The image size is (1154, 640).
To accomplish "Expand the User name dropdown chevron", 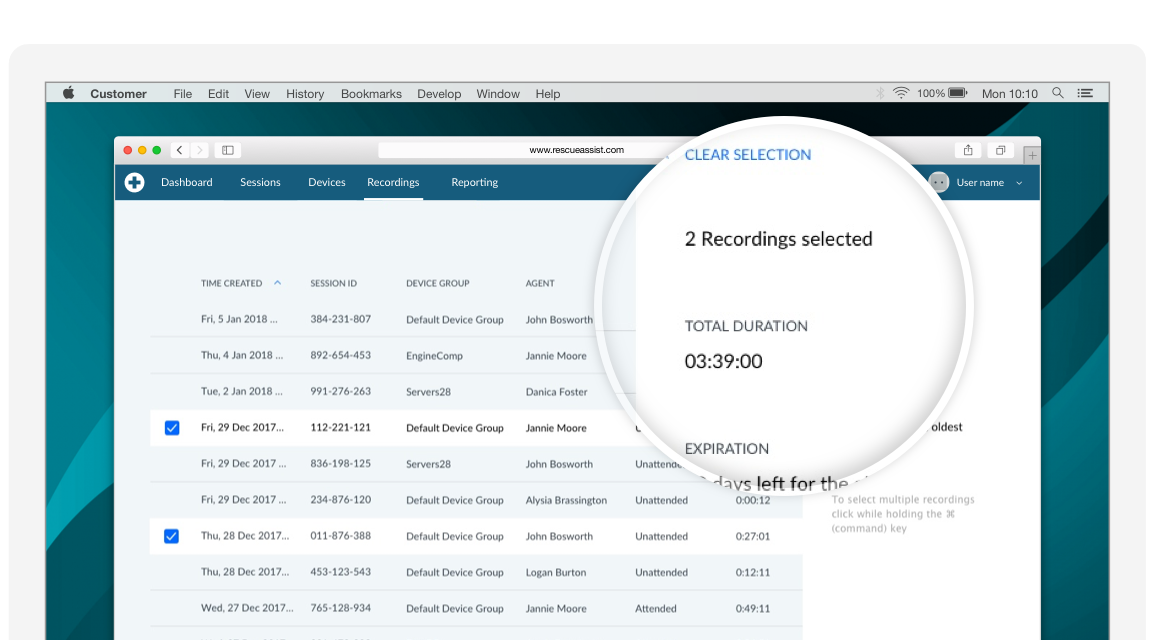I will (x=1019, y=183).
